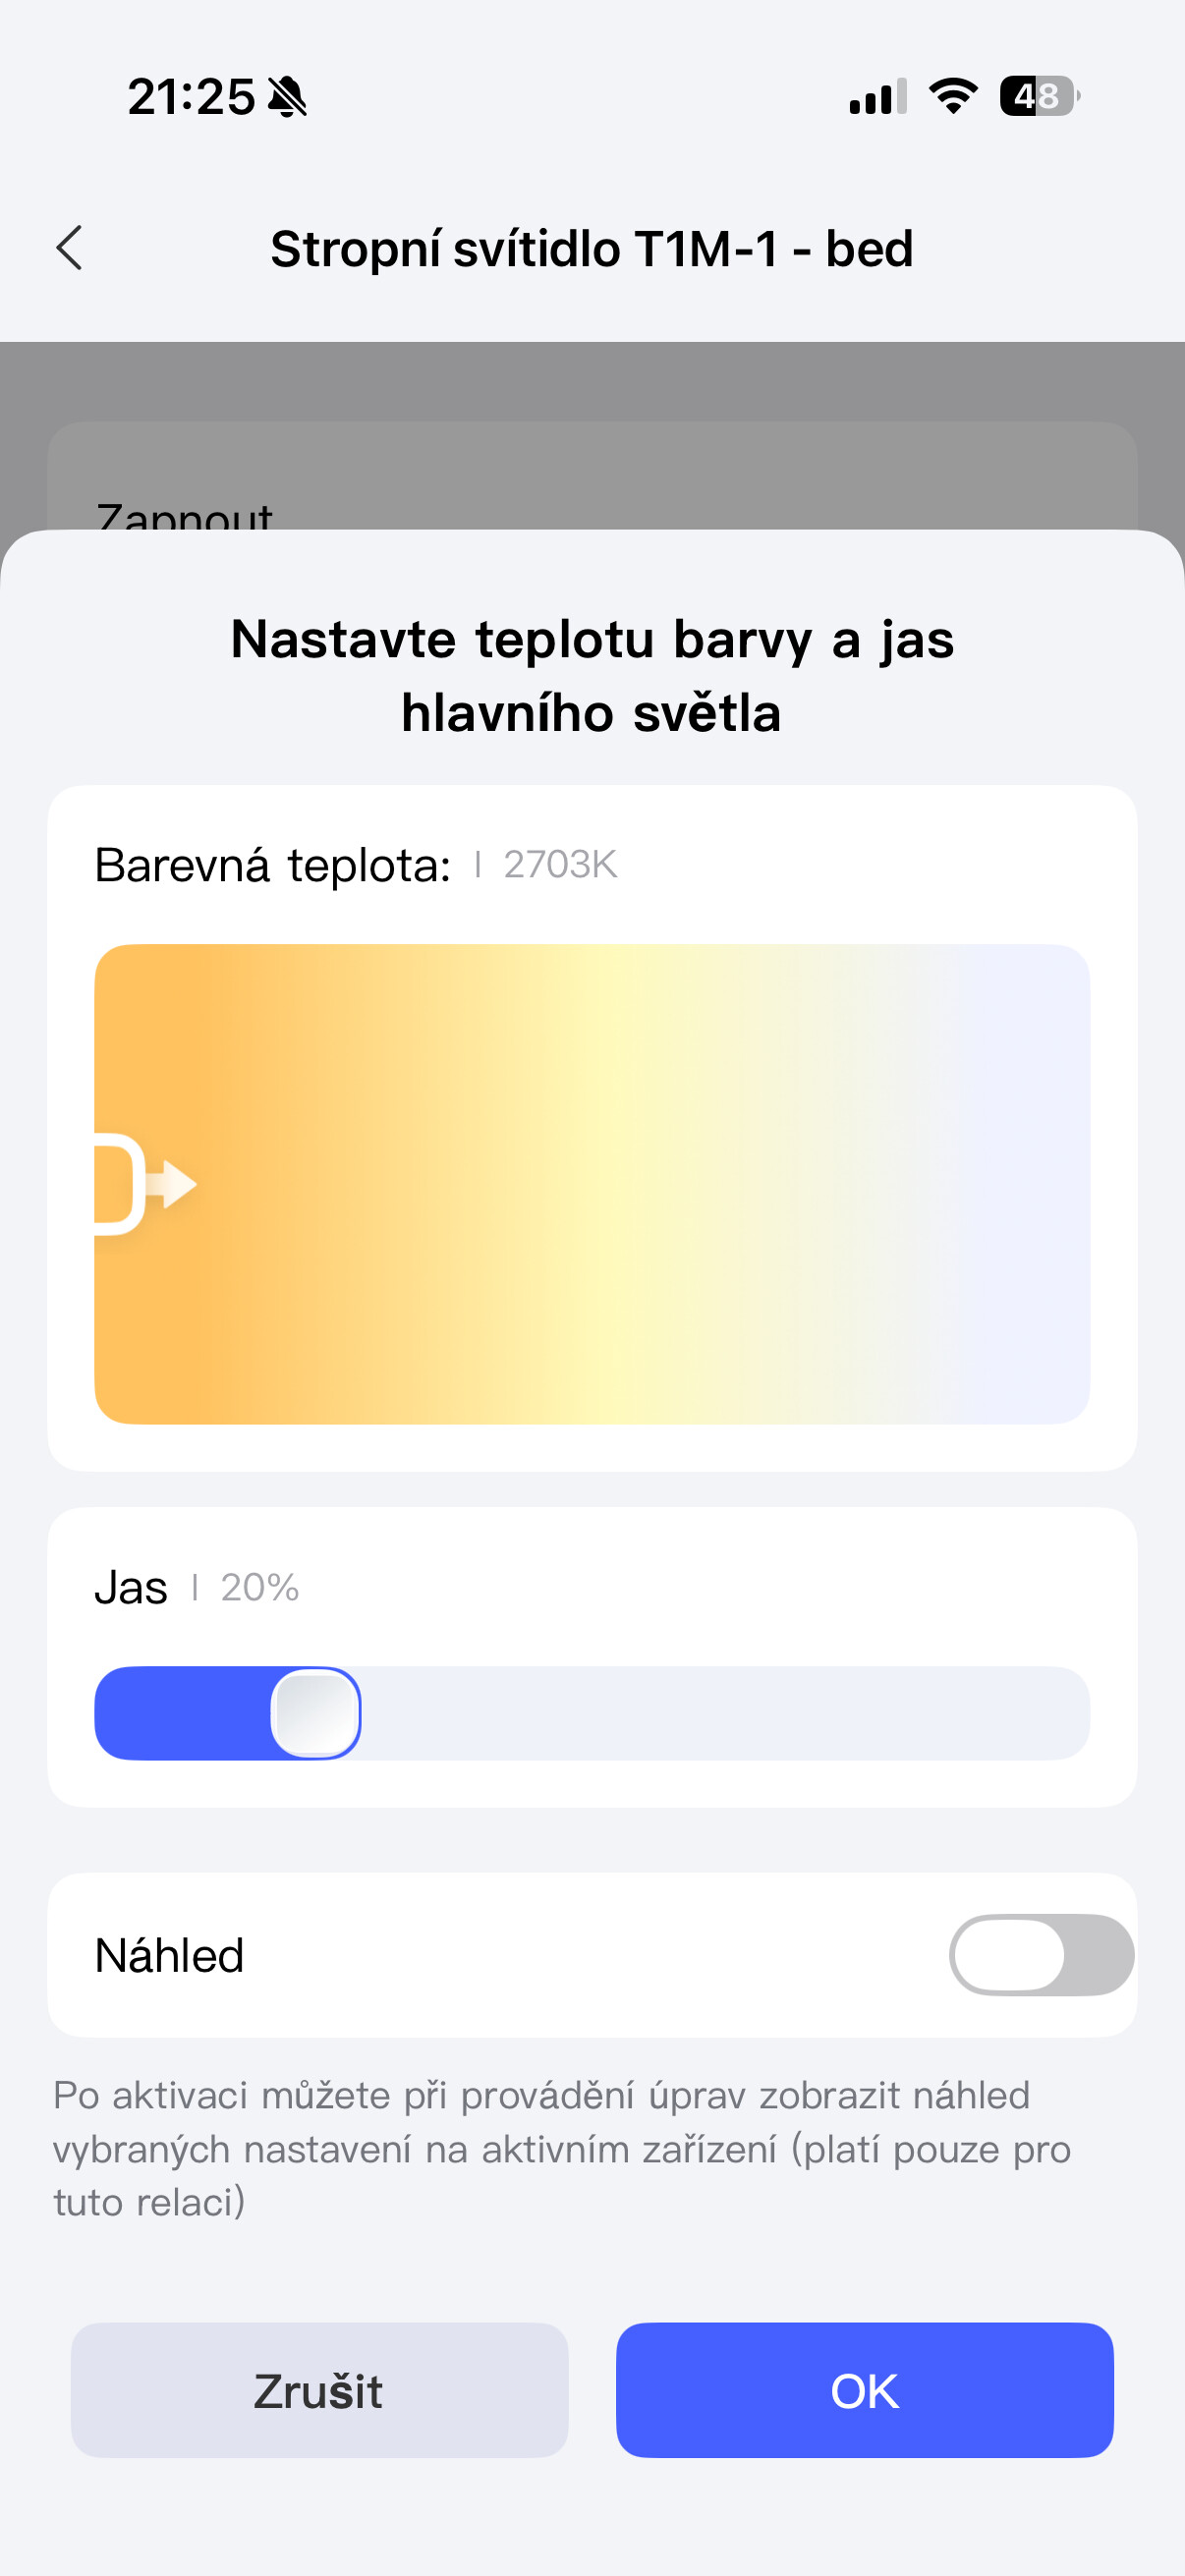
Task: Click the brightness slider thumb
Action: 316,1713
